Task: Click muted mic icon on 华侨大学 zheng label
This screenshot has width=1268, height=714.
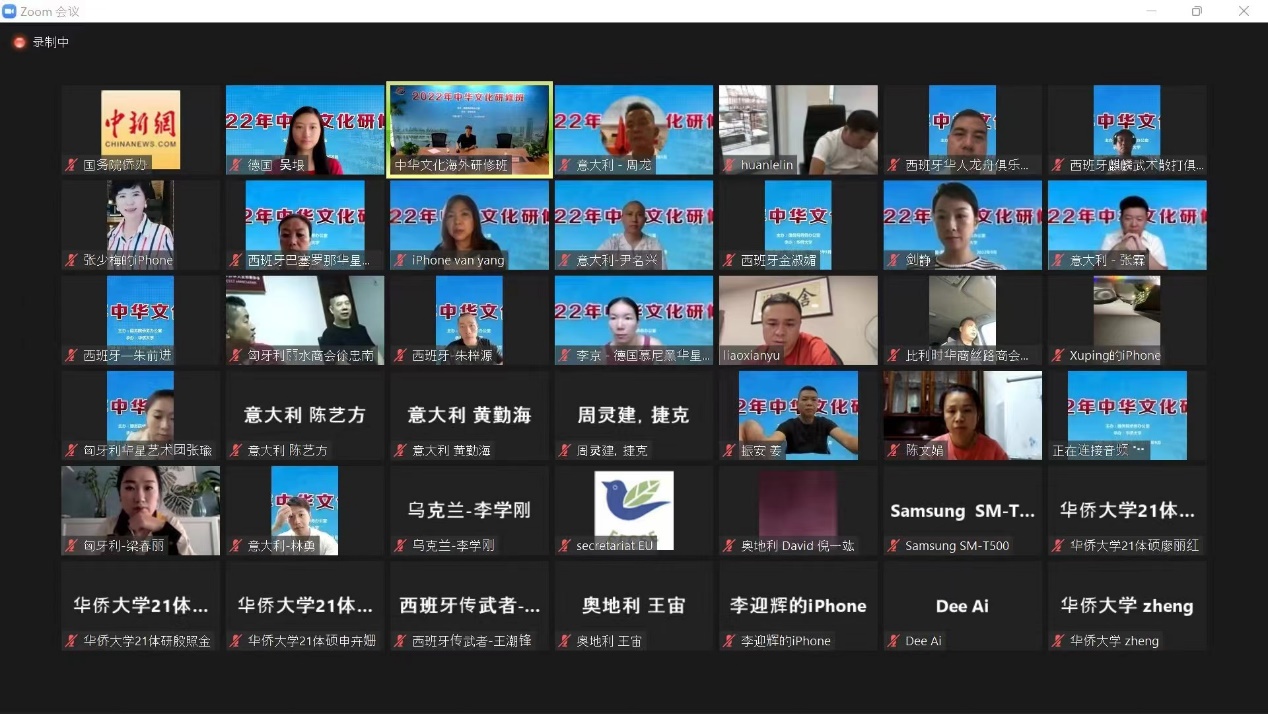Action: click(1058, 641)
